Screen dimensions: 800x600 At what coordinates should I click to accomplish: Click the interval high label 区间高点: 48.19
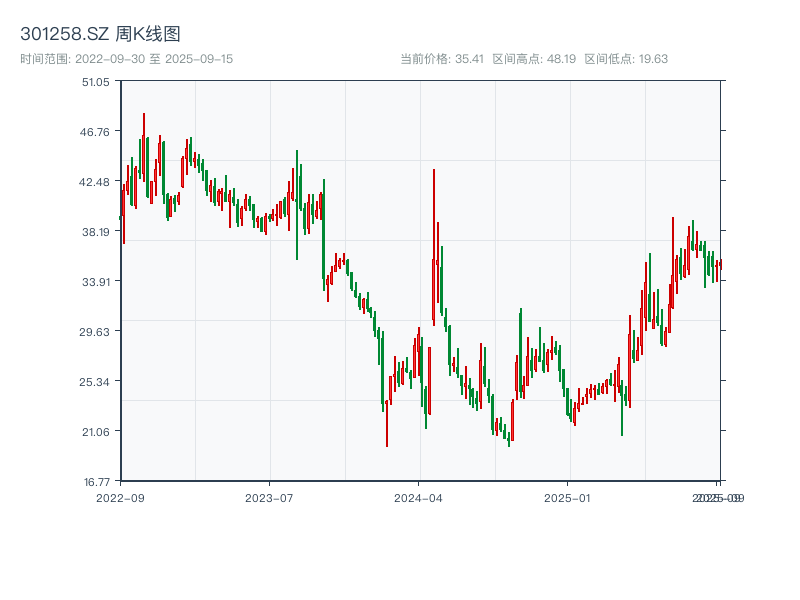(x=534, y=59)
